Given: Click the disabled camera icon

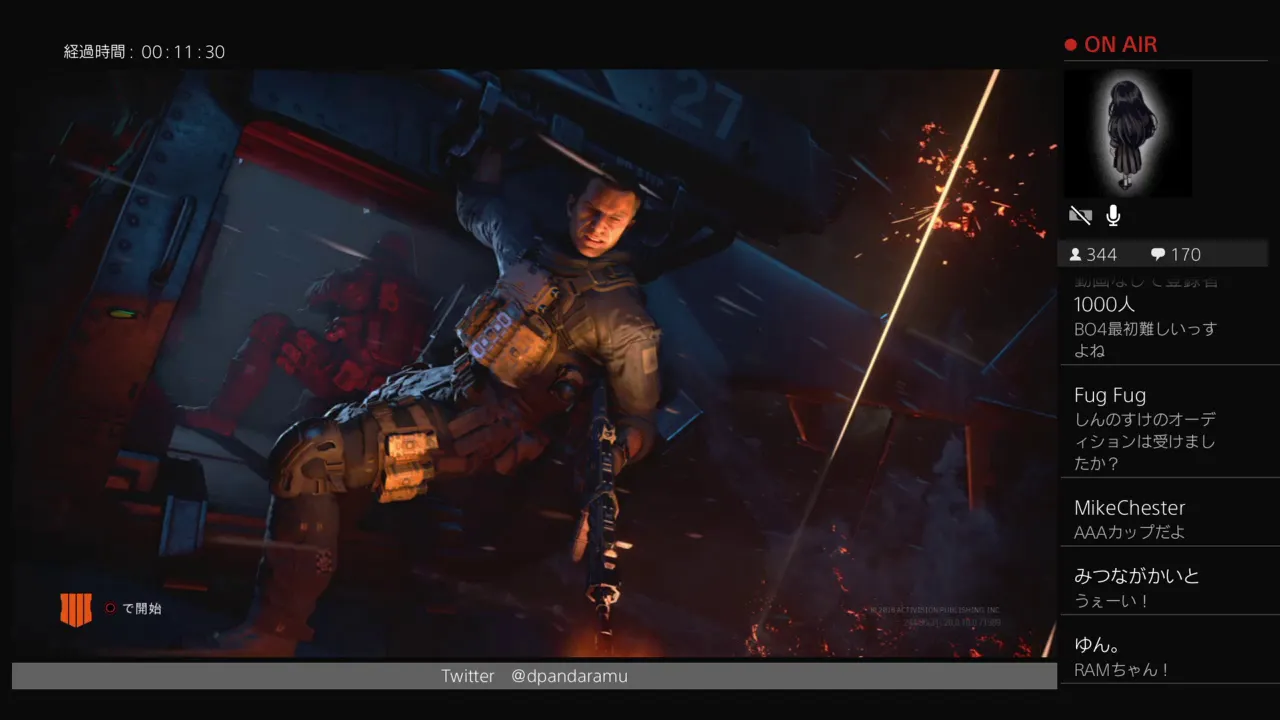Looking at the screenshot, I should 1080,215.
